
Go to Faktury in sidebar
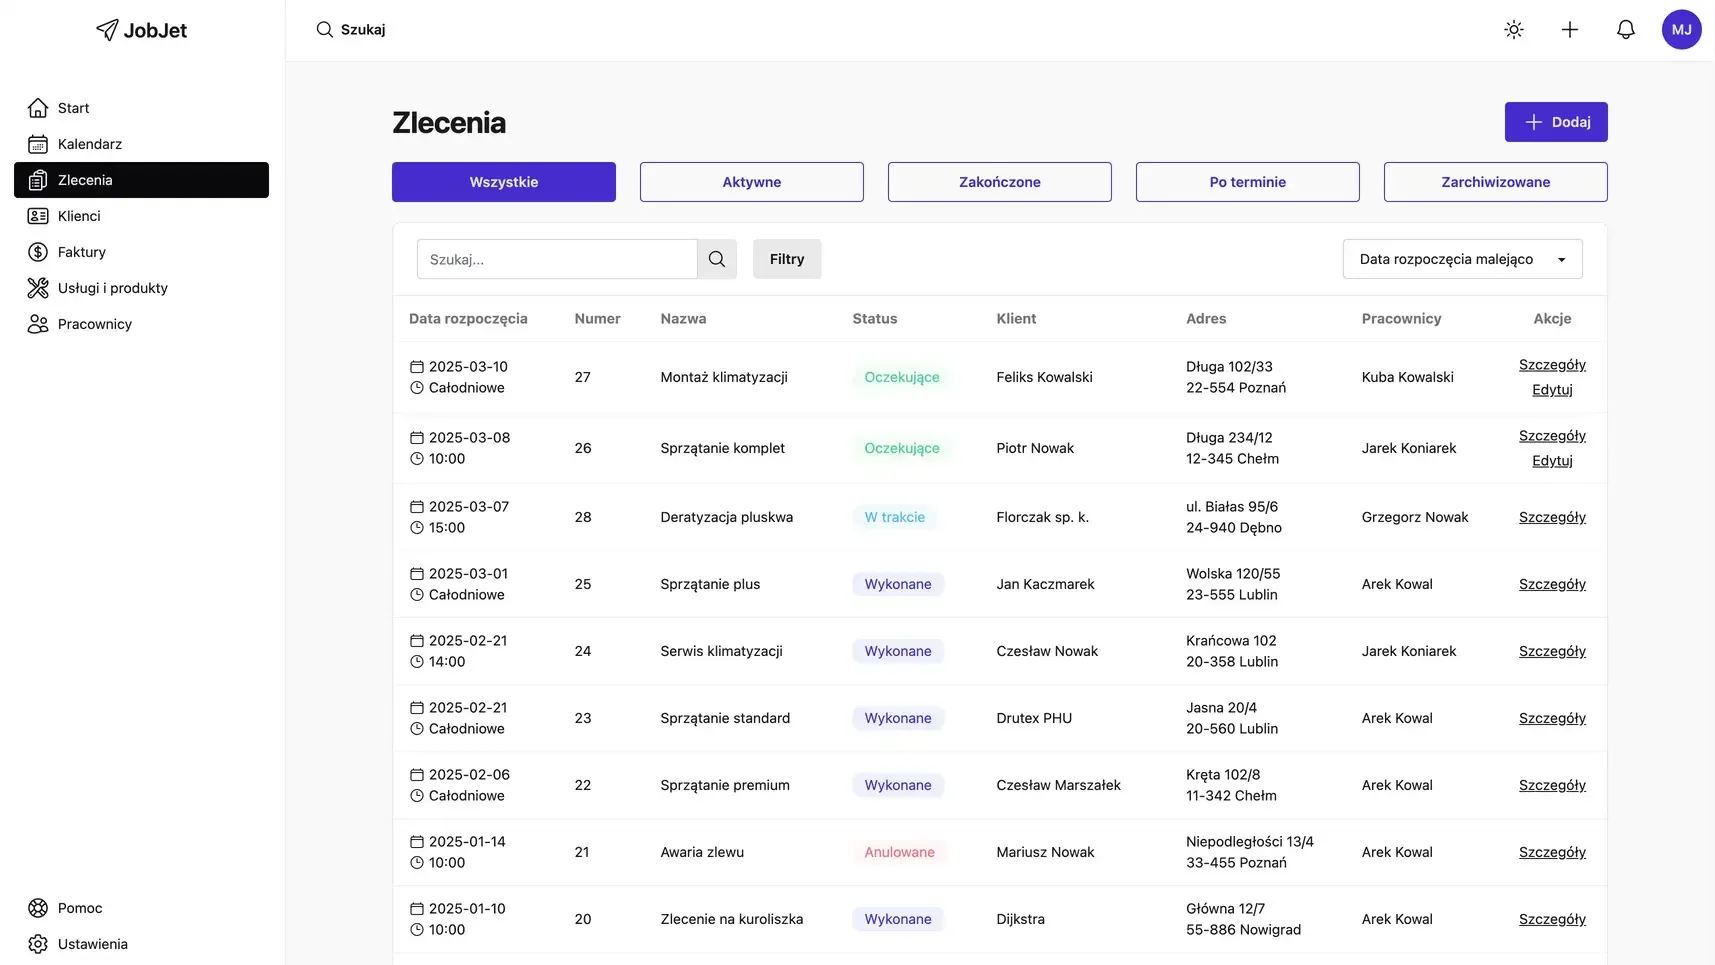(x=81, y=252)
